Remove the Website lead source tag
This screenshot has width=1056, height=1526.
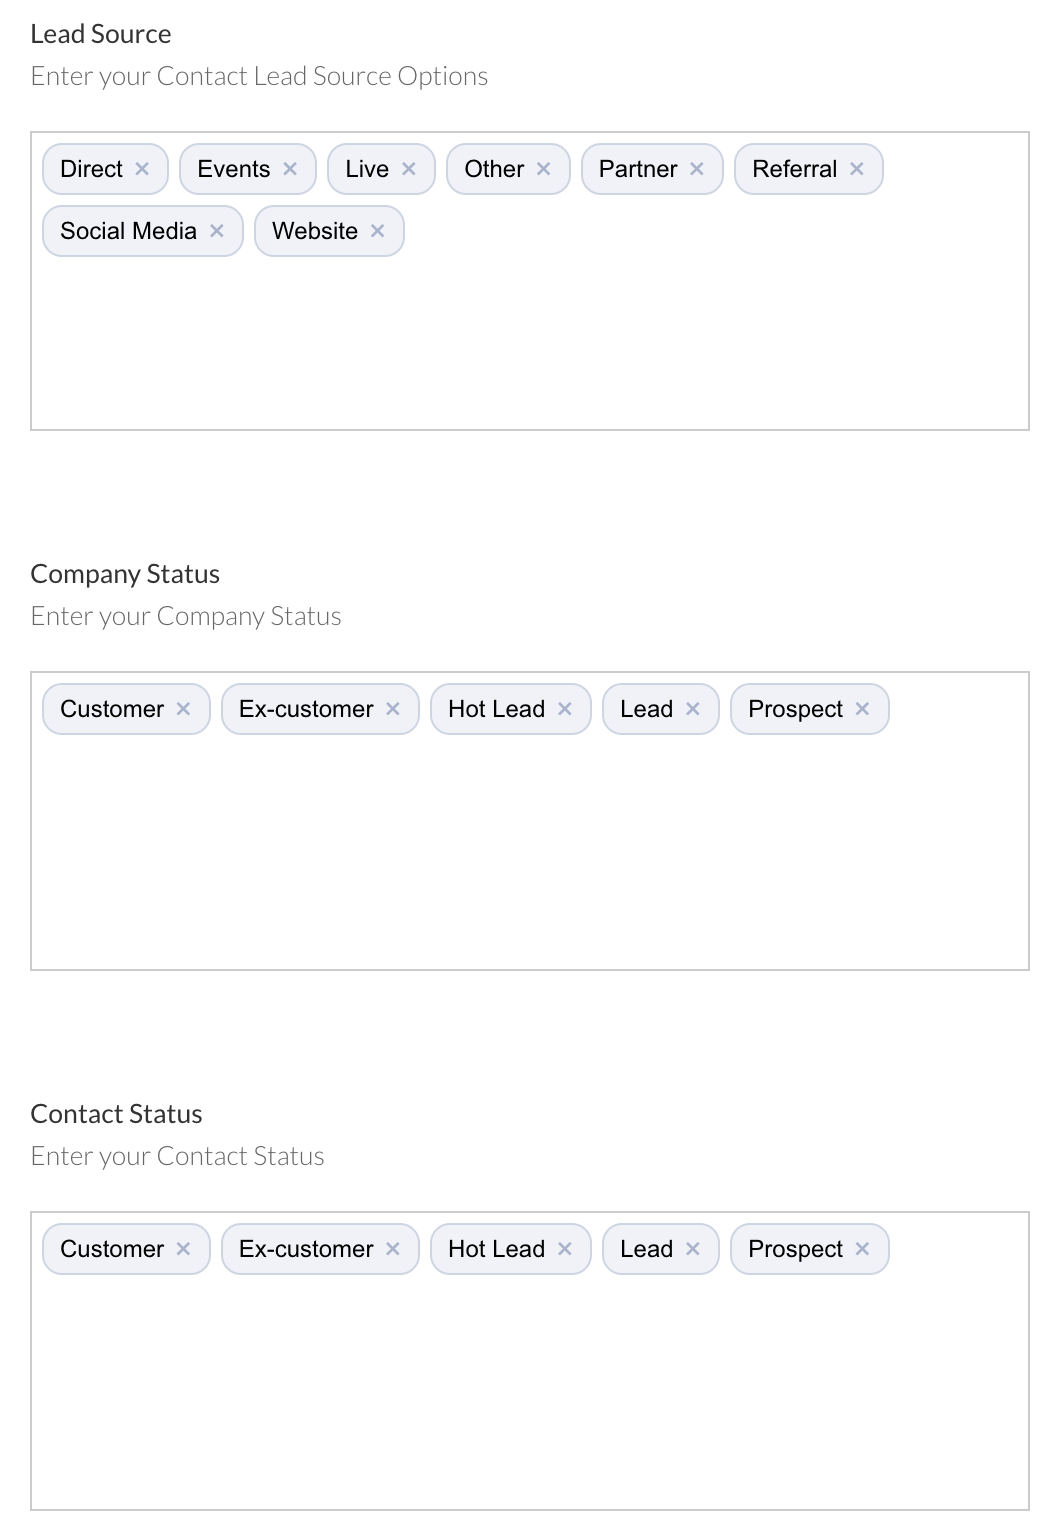coord(377,231)
